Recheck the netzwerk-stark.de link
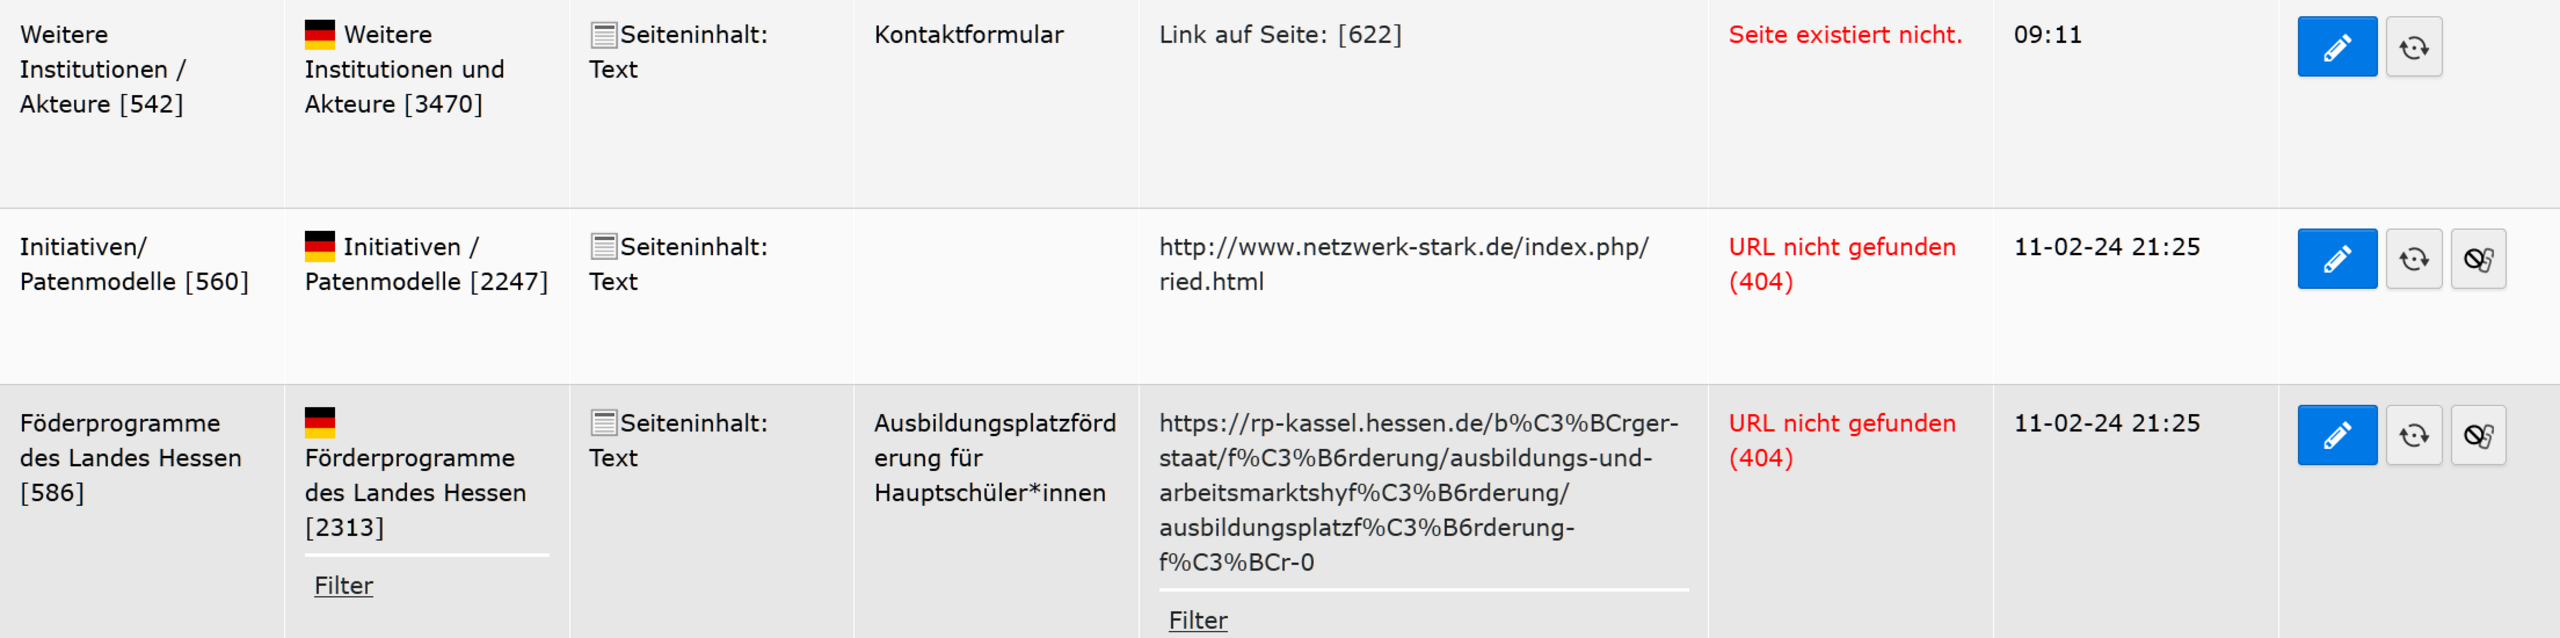 pos(2413,259)
